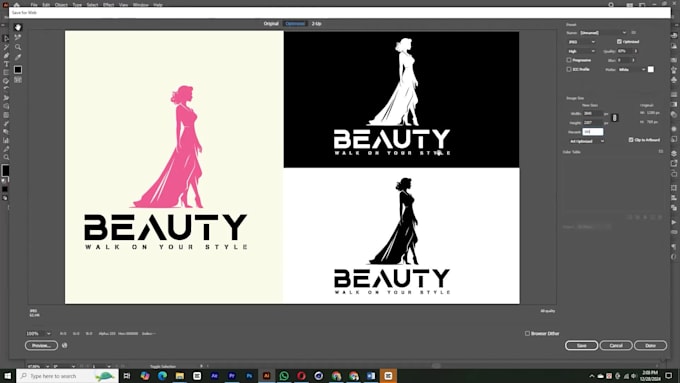Open the Windows Start menu
The height and width of the screenshot is (383, 680).
(7, 376)
